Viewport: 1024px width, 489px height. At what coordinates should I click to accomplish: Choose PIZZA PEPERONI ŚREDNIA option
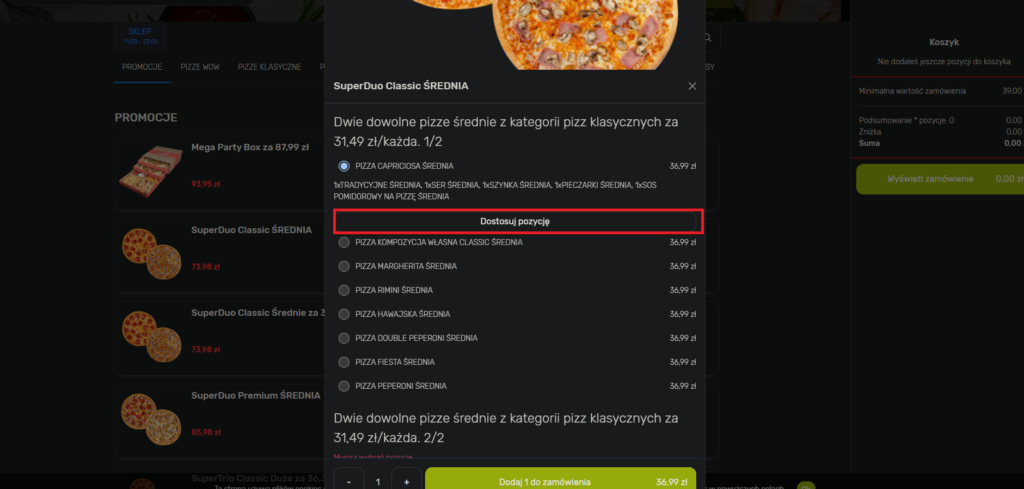pos(344,386)
